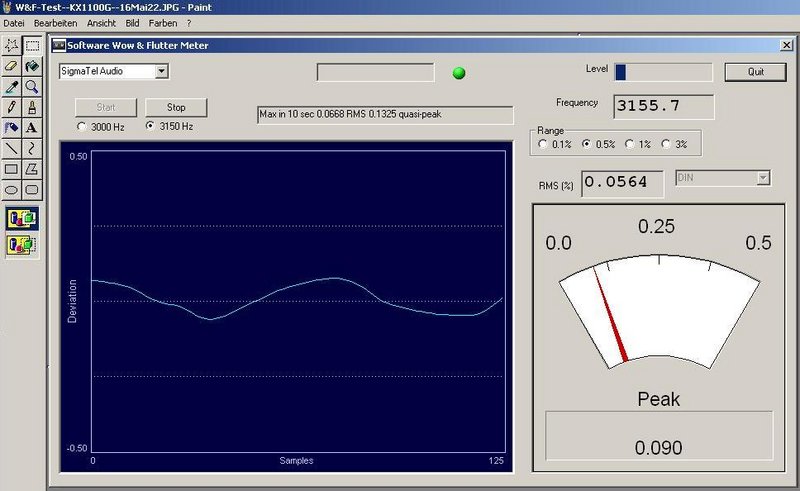800x491 pixels.
Task: Open the Ansicht menu
Action: [101, 23]
